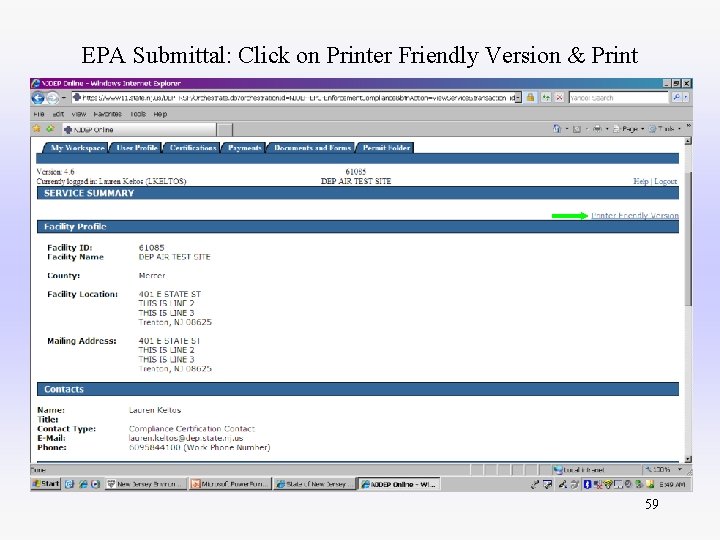Click the Compliance Certification Contact text

pos(191,428)
